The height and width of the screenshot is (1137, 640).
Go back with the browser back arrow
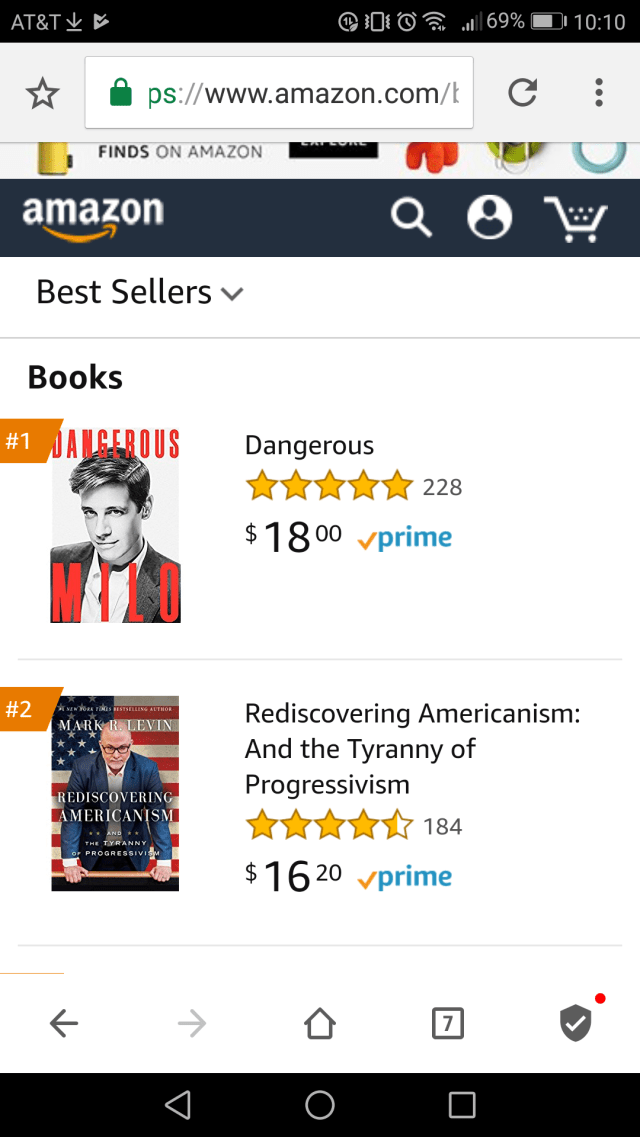click(64, 1022)
